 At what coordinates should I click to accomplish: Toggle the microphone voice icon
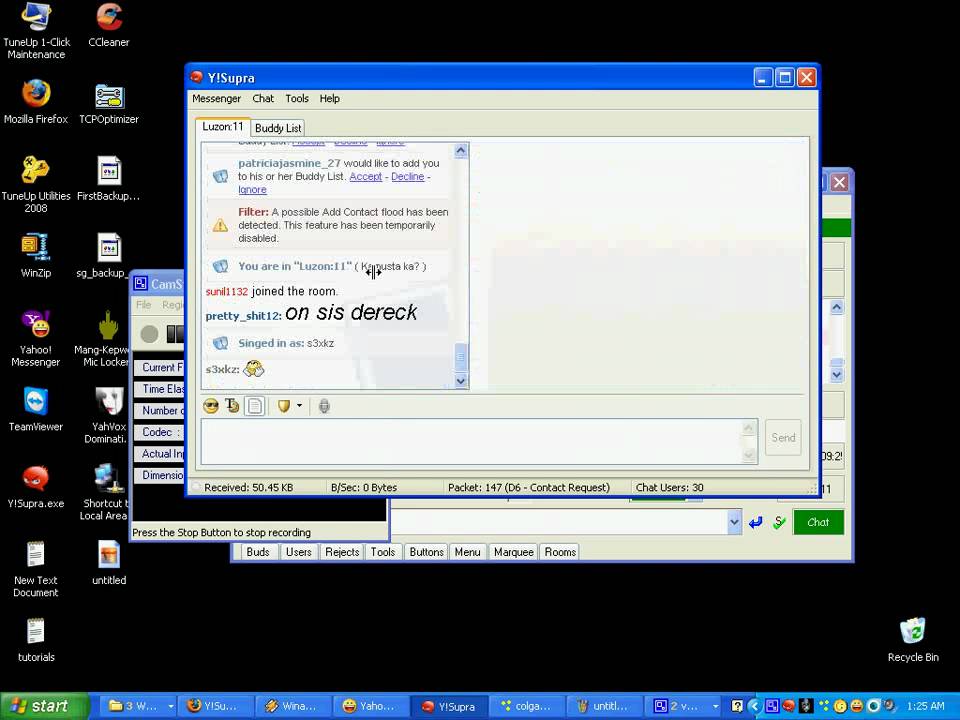[324, 406]
